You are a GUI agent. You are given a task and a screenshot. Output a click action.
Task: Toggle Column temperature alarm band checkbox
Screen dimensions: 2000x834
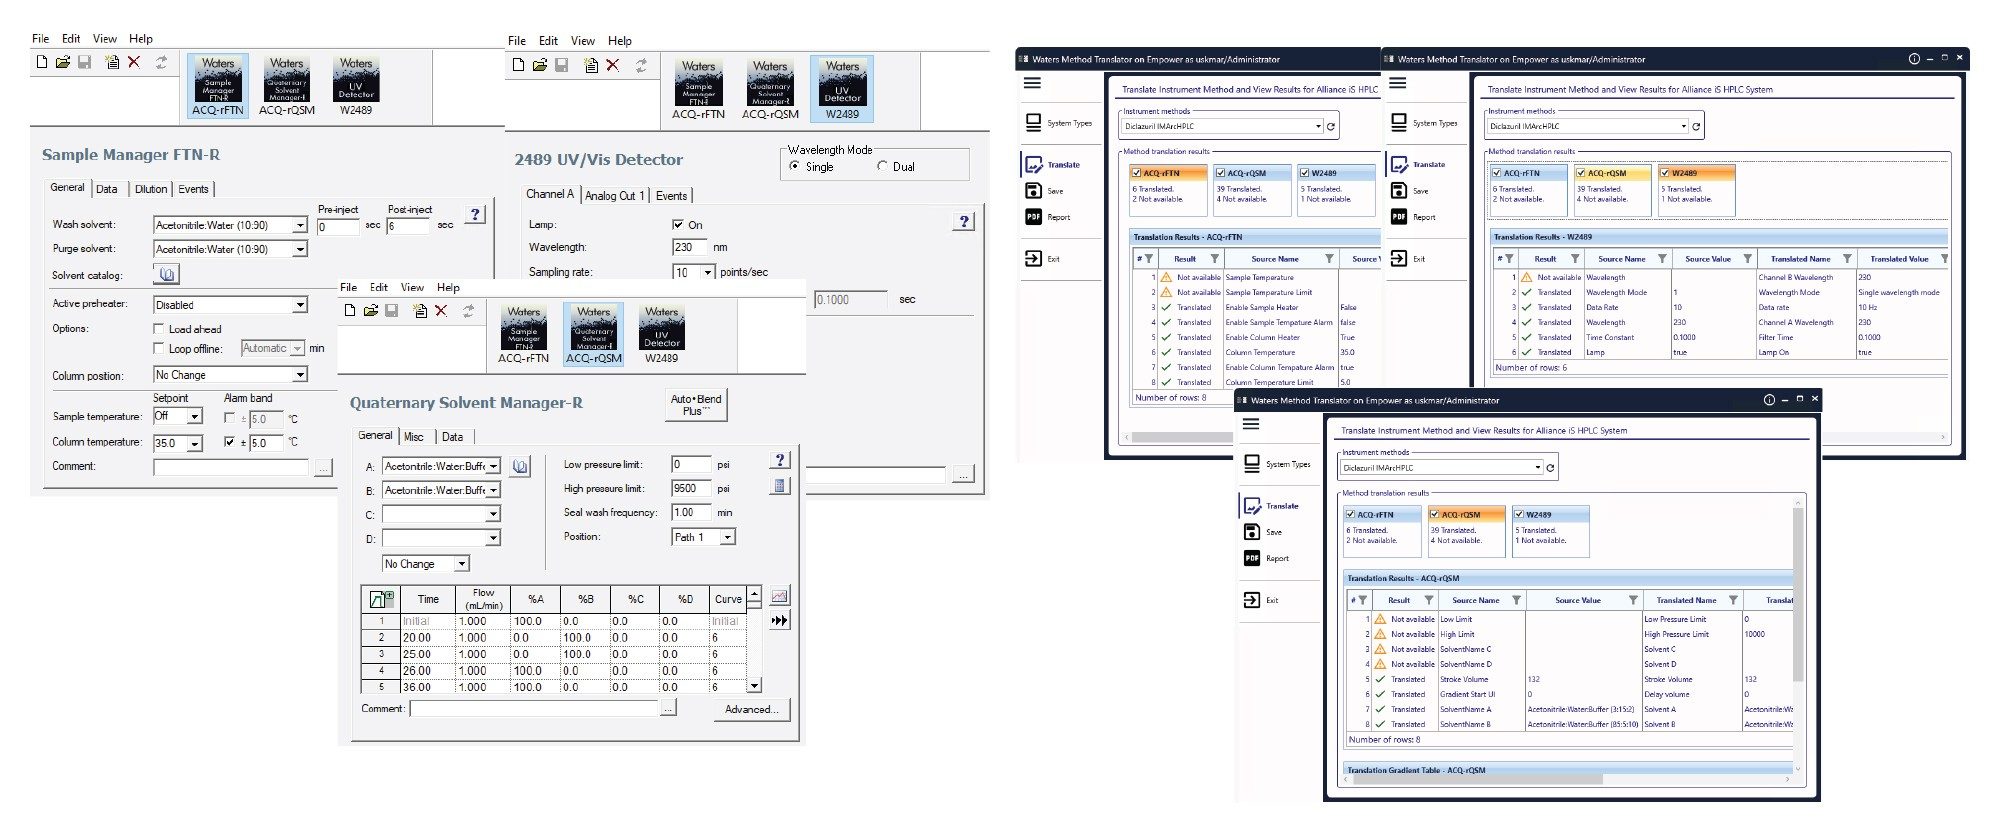(230, 441)
